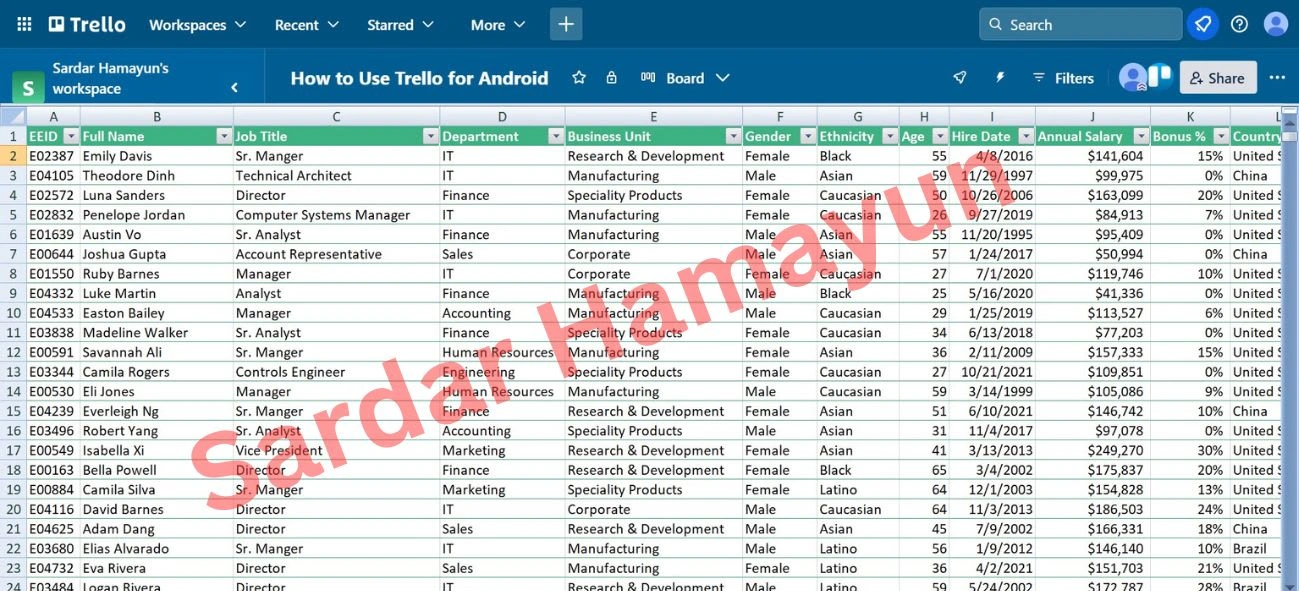
Task: Open the Annual Salary filter dropdown
Action: 1140,136
